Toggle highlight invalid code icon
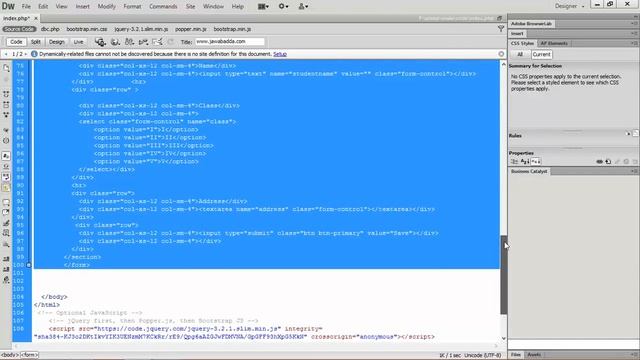Screen dimensions: 640x360 [6, 167]
